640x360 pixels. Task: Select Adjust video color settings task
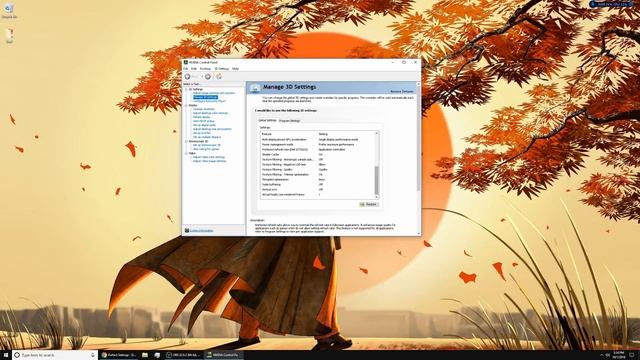(209, 157)
